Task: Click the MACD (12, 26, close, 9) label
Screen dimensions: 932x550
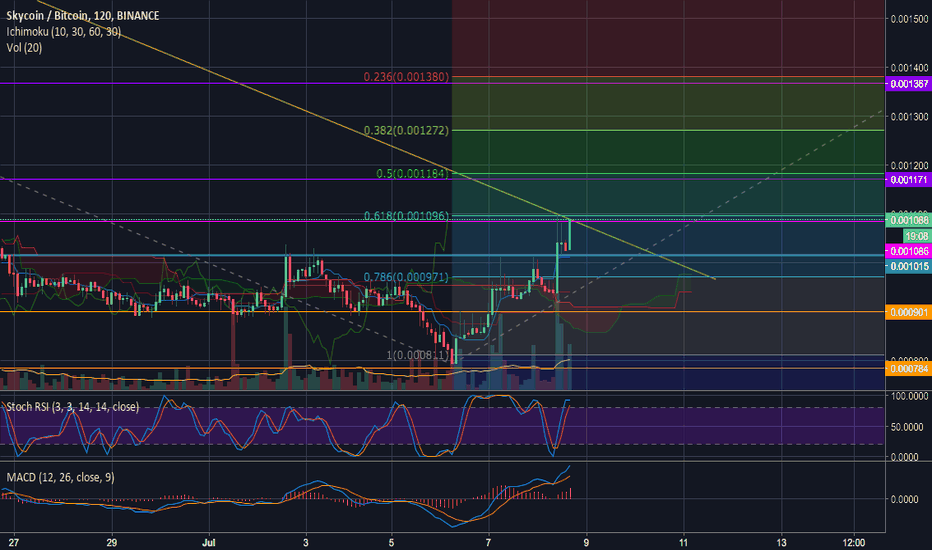Action: [61, 477]
